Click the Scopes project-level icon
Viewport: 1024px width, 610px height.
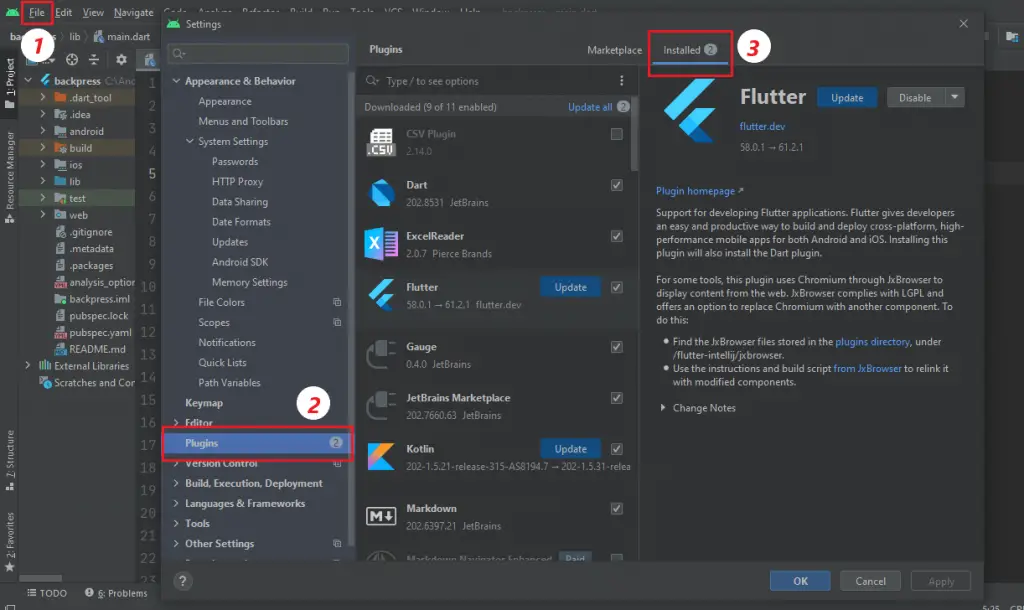tap(337, 322)
